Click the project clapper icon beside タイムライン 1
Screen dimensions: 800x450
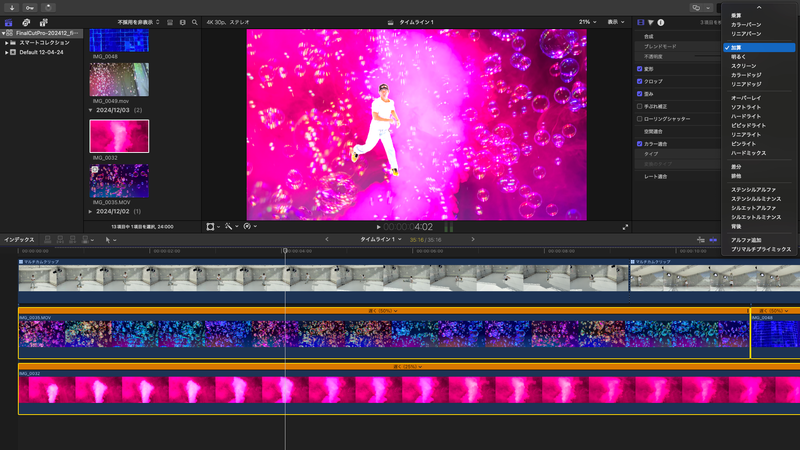(390, 22)
